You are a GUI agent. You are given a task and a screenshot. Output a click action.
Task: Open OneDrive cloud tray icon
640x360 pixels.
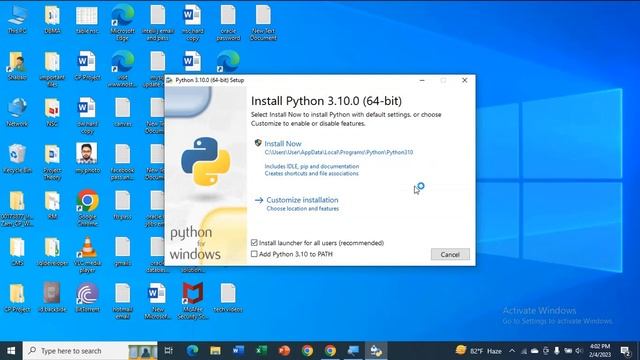pyautogui.click(x=535, y=351)
